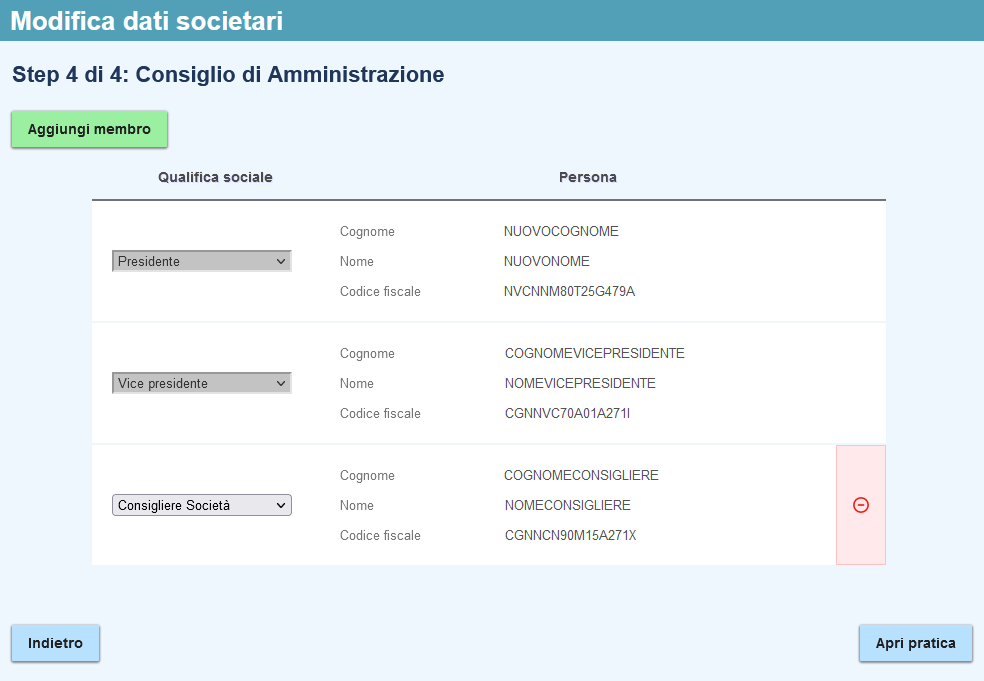
Task: Remove the Consigliere member with red minus icon
Action: [860, 505]
